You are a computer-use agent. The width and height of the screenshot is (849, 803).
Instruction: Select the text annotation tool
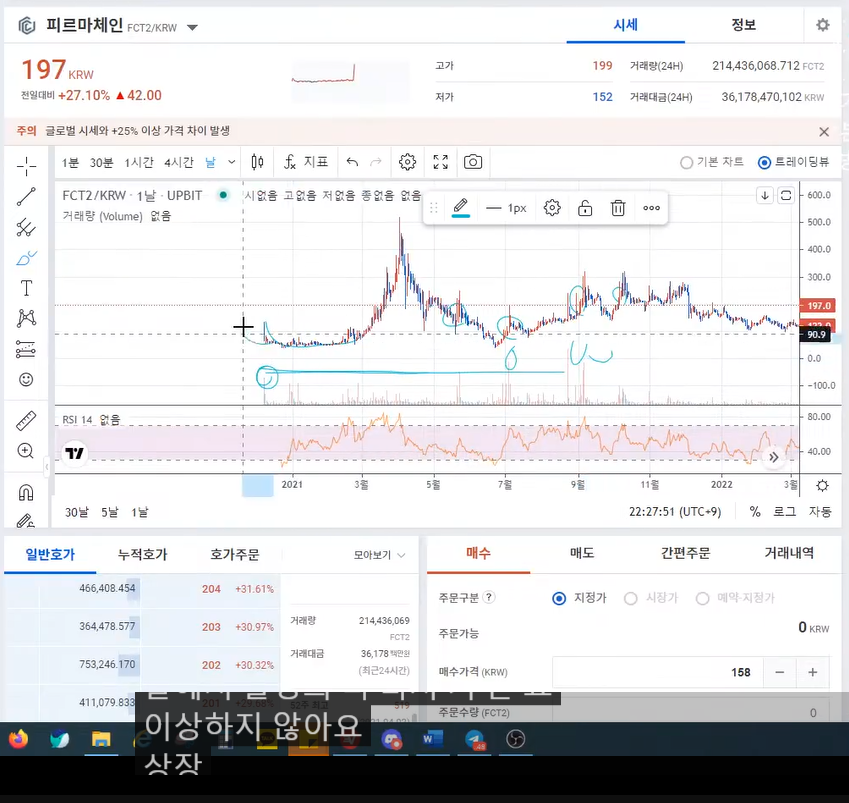[26, 288]
